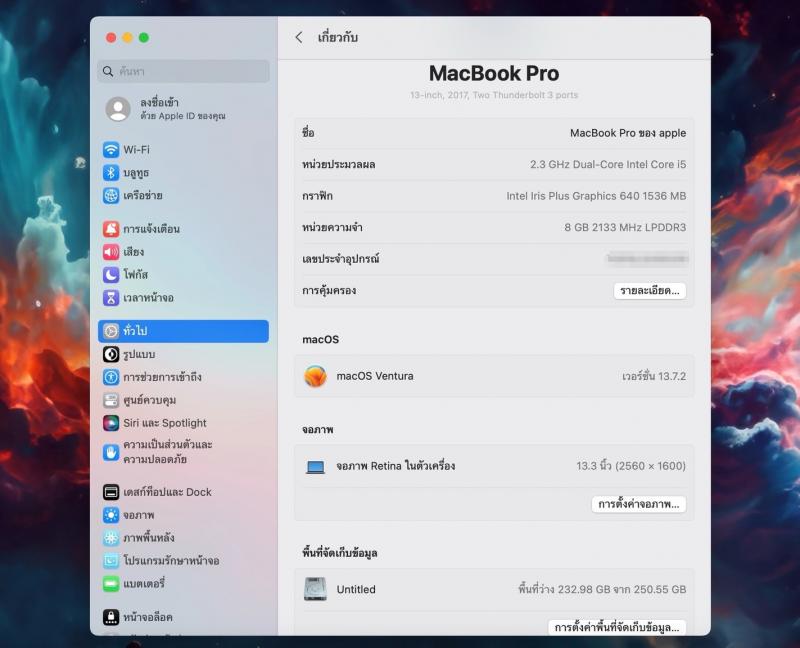Open warranty details with รายละเอียด... button

pos(649,291)
